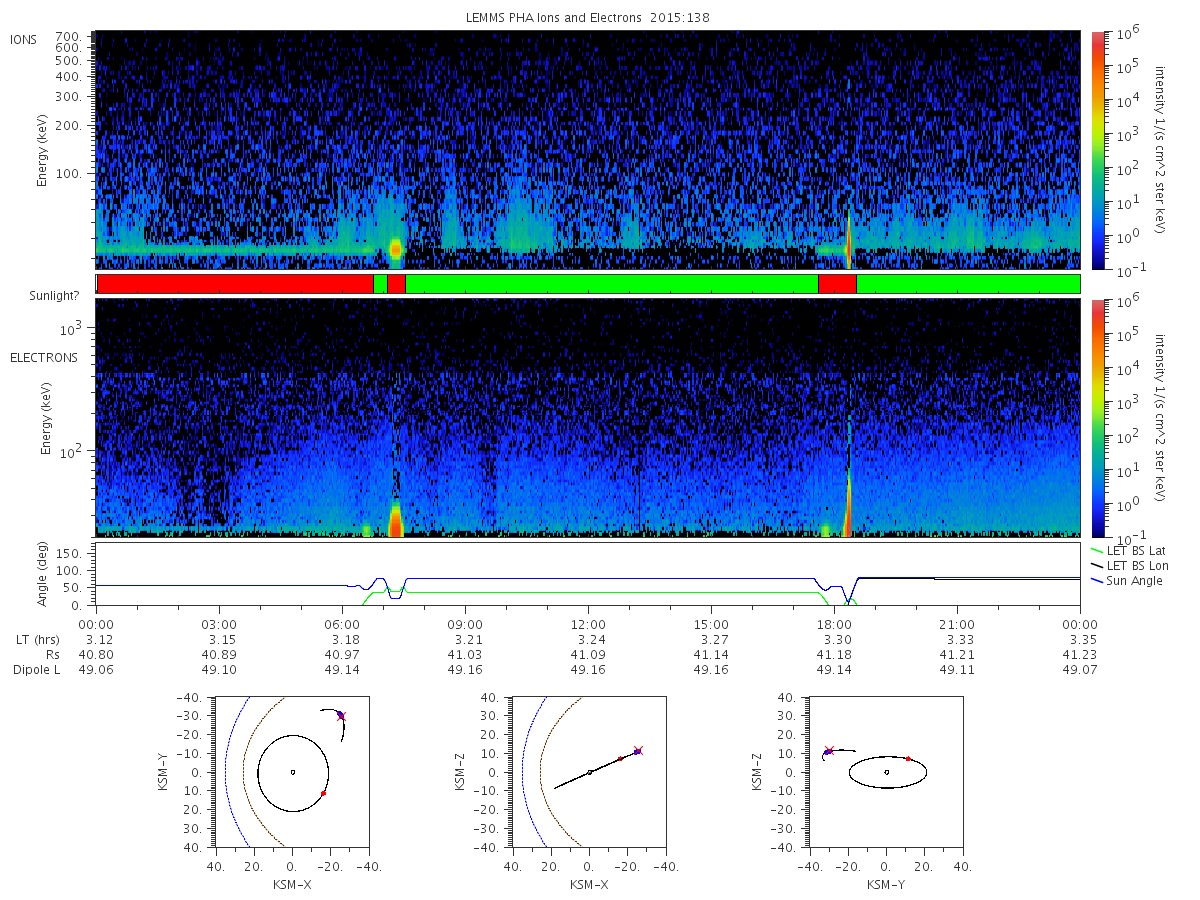The height and width of the screenshot is (900, 1200).
Task: Select the Rs row label
Action: tap(53, 654)
